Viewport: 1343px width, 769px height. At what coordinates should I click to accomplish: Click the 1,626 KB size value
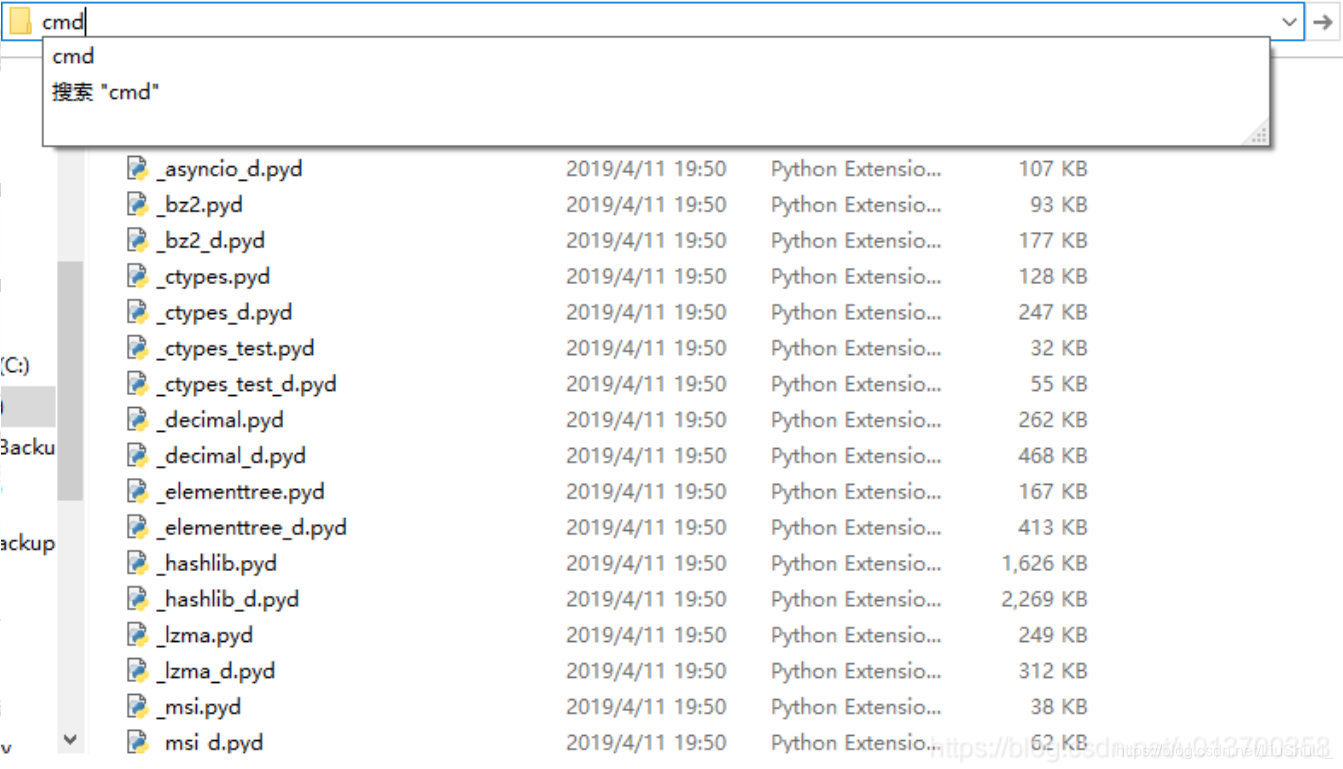click(1044, 564)
